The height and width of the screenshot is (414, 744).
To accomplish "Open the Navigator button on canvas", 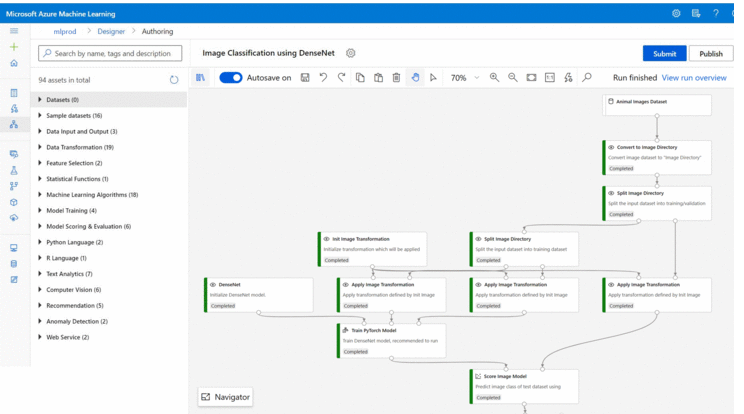I will click(225, 397).
